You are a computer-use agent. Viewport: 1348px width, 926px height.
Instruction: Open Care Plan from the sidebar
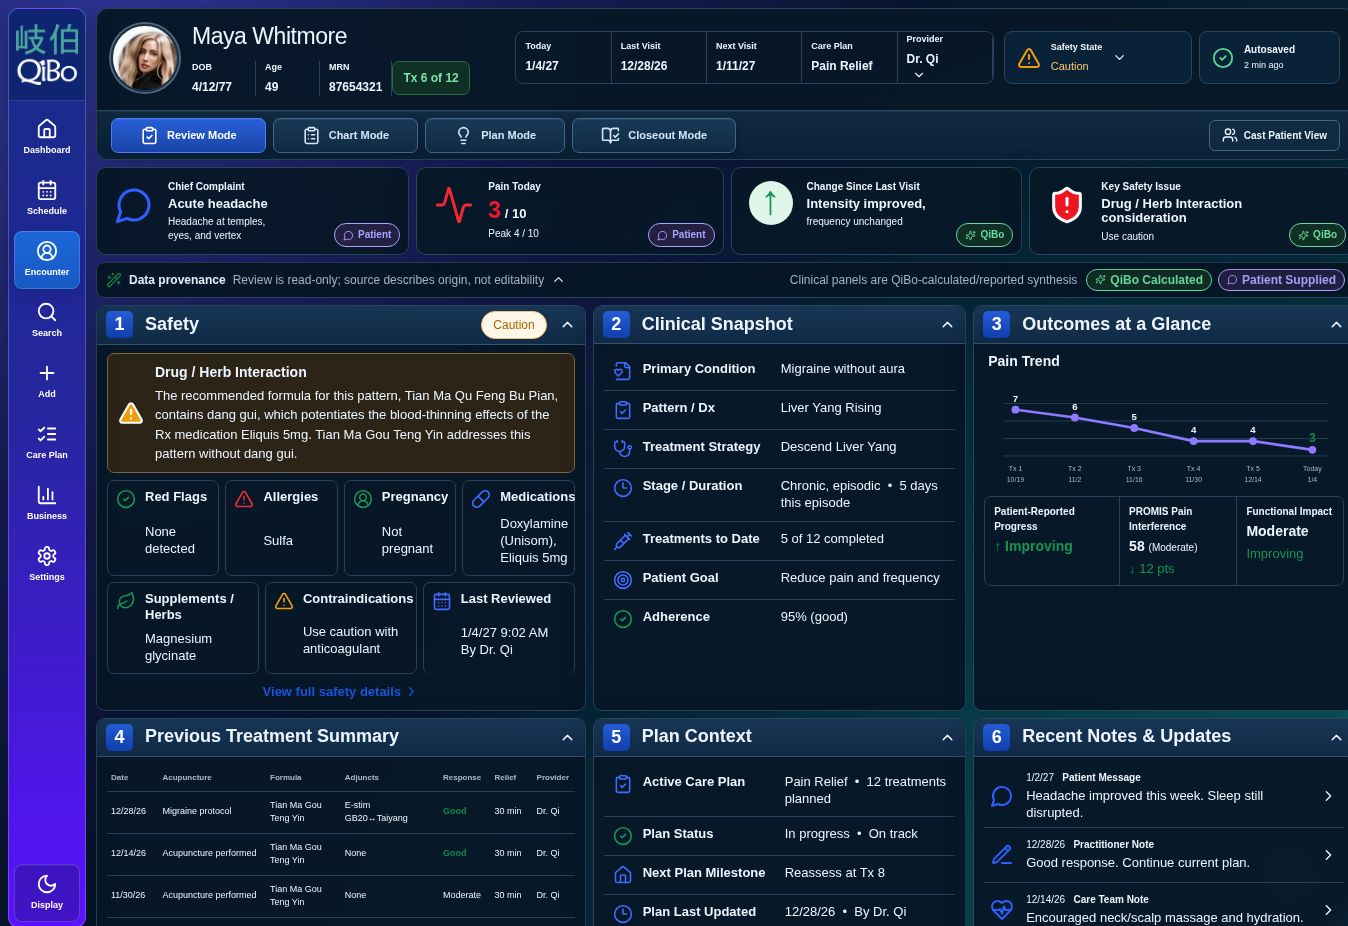pyautogui.click(x=47, y=442)
